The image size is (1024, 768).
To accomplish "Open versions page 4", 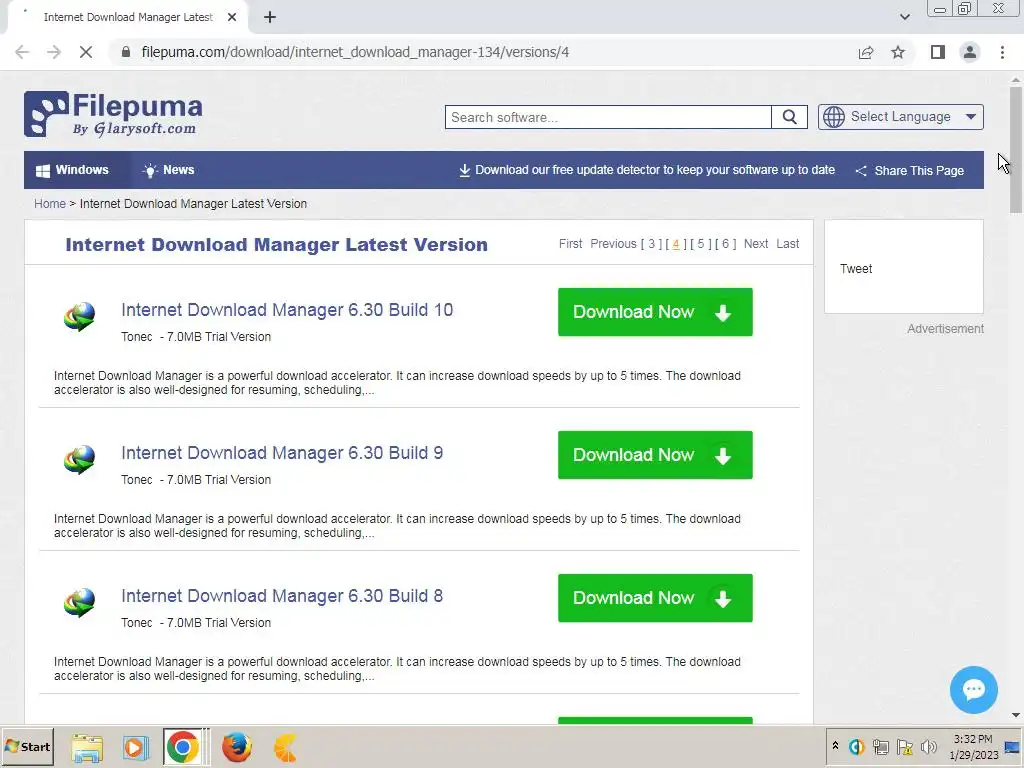I will 676,244.
